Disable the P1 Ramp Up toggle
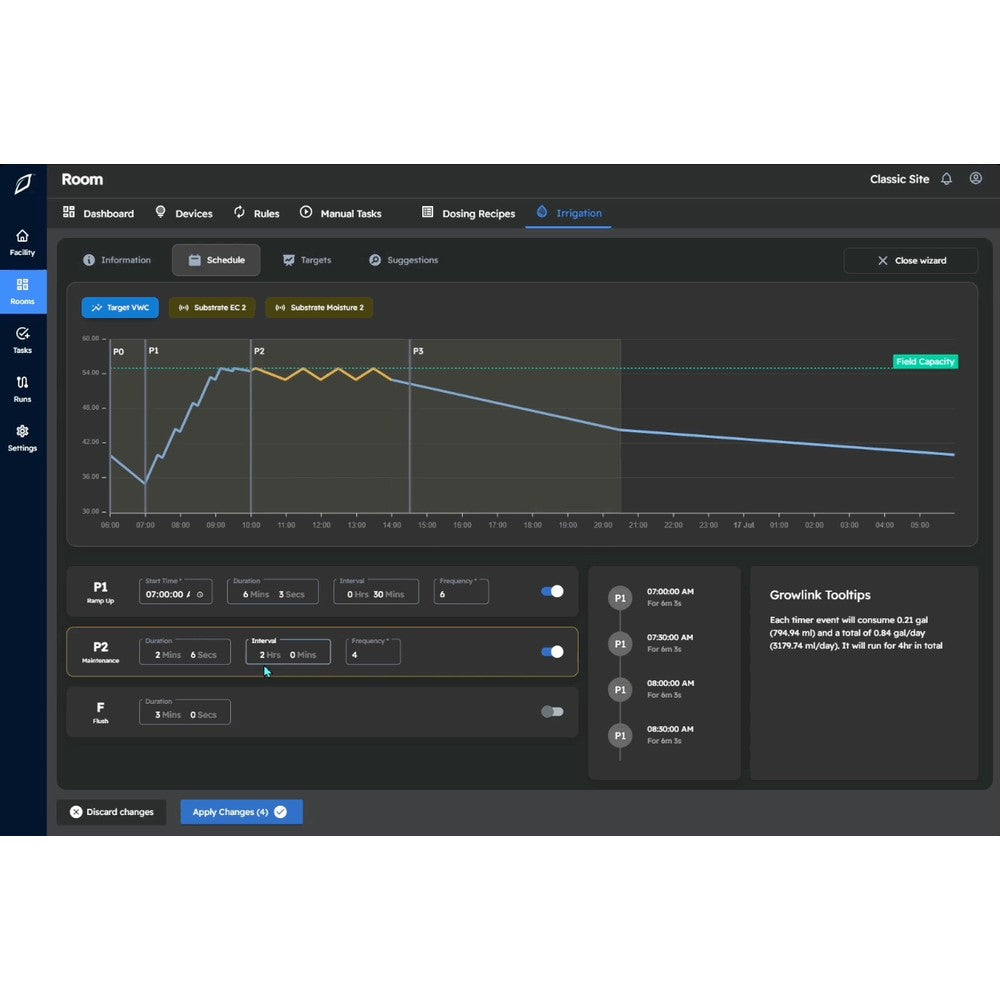Screen dimensions: 1000x1000 [x=552, y=591]
